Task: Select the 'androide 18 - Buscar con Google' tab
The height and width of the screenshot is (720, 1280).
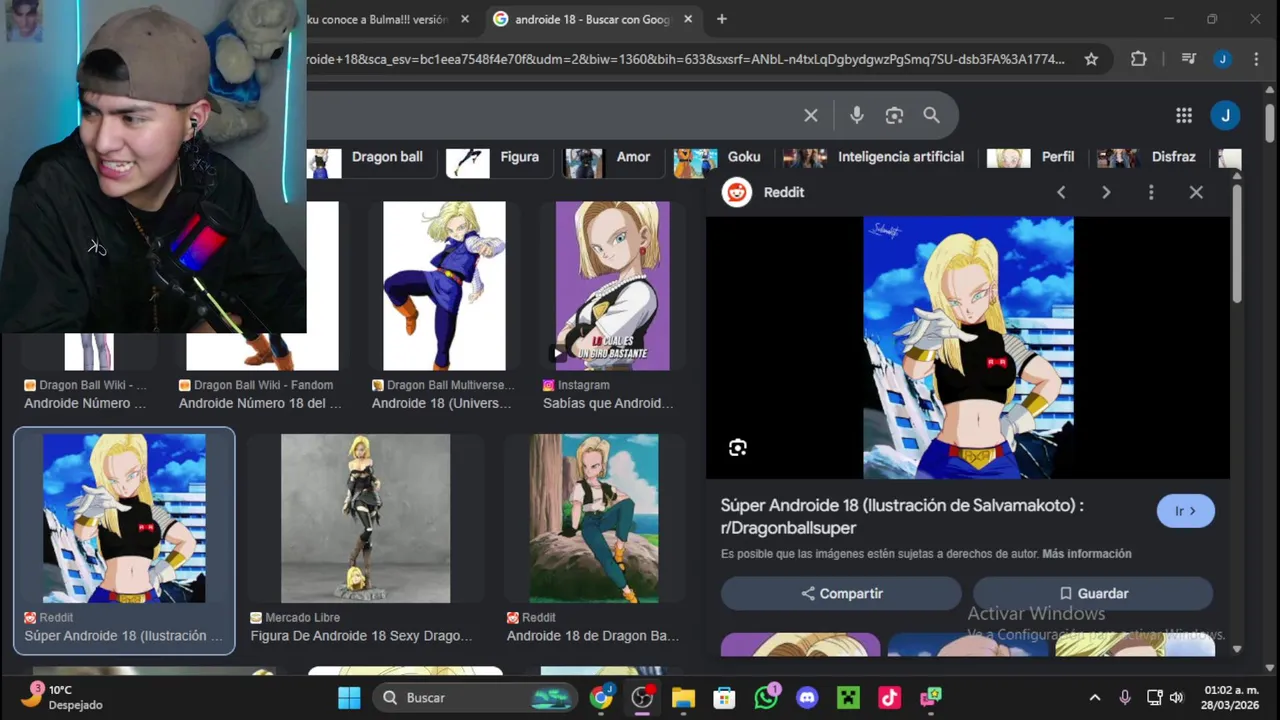Action: [592, 19]
